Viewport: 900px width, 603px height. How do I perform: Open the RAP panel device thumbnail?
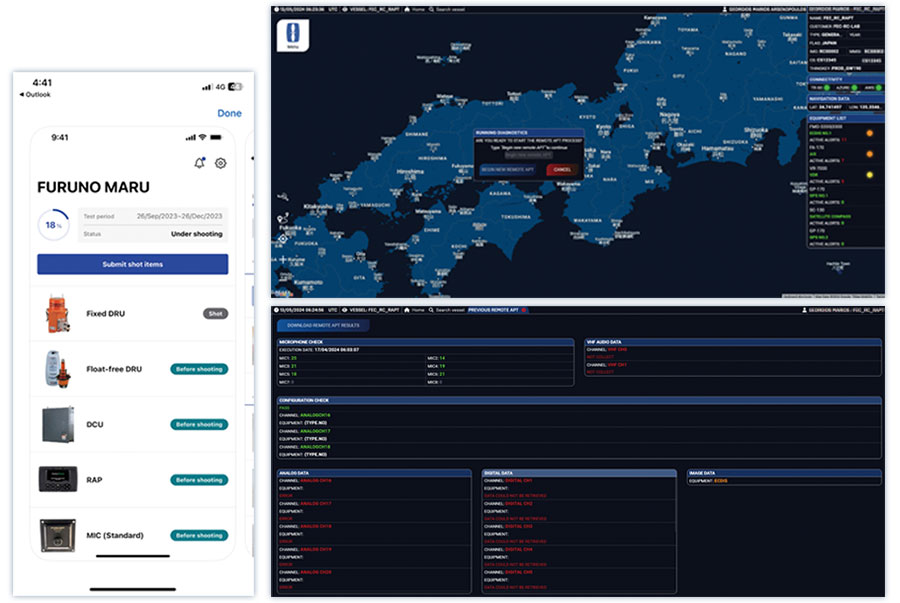[58, 480]
